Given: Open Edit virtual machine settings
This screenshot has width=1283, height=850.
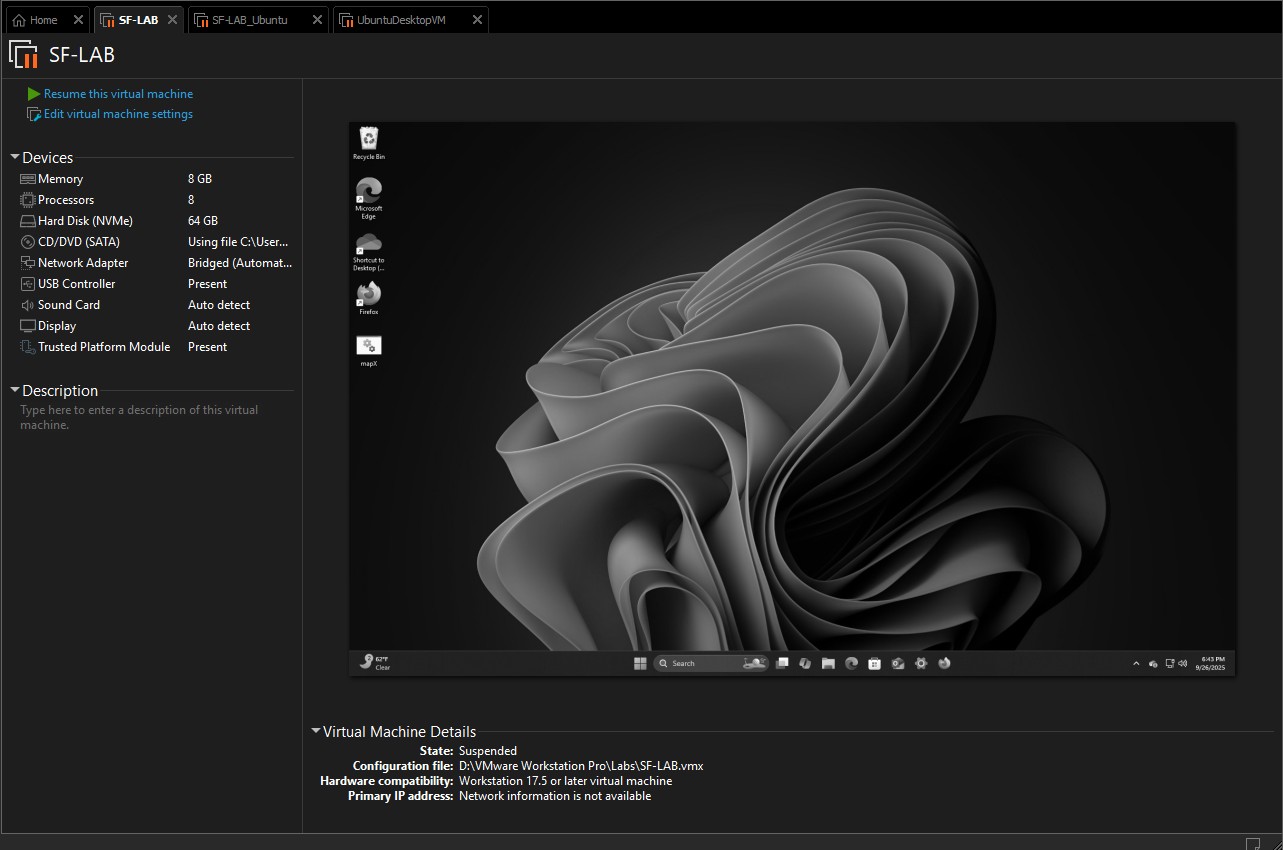Looking at the screenshot, I should click(x=118, y=114).
